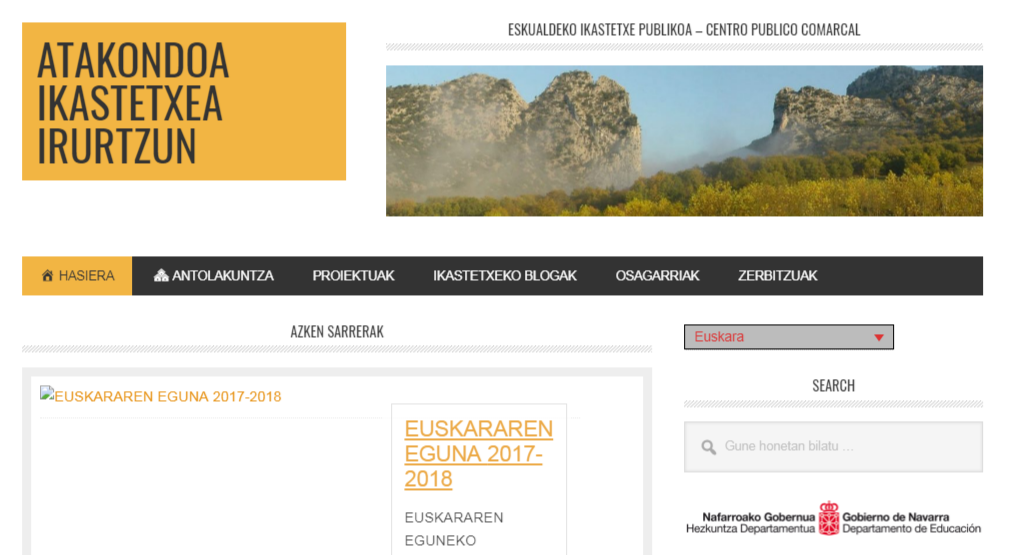
Task: Focus the 'Gune honetan bilatu' search field
Action: click(x=833, y=447)
